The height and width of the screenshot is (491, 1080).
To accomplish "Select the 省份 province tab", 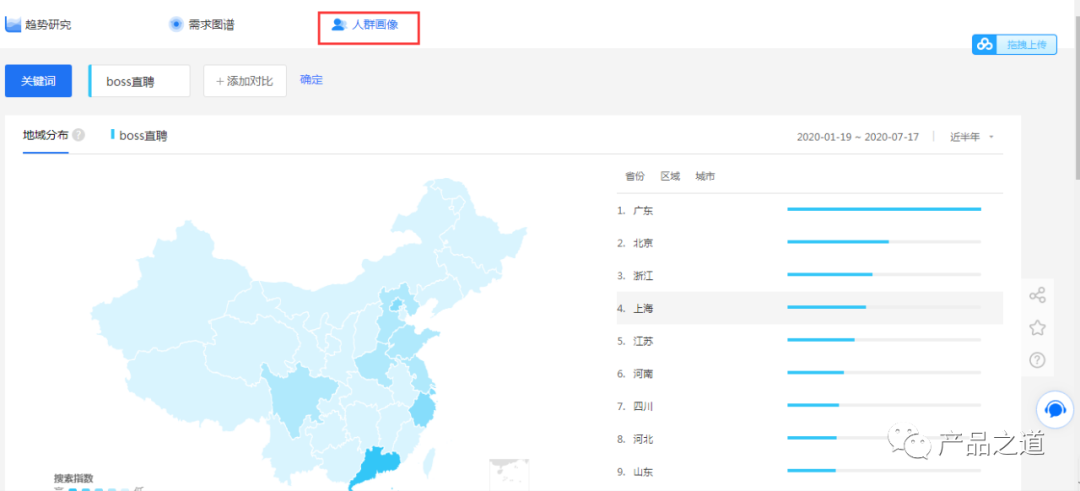I will click(x=634, y=176).
